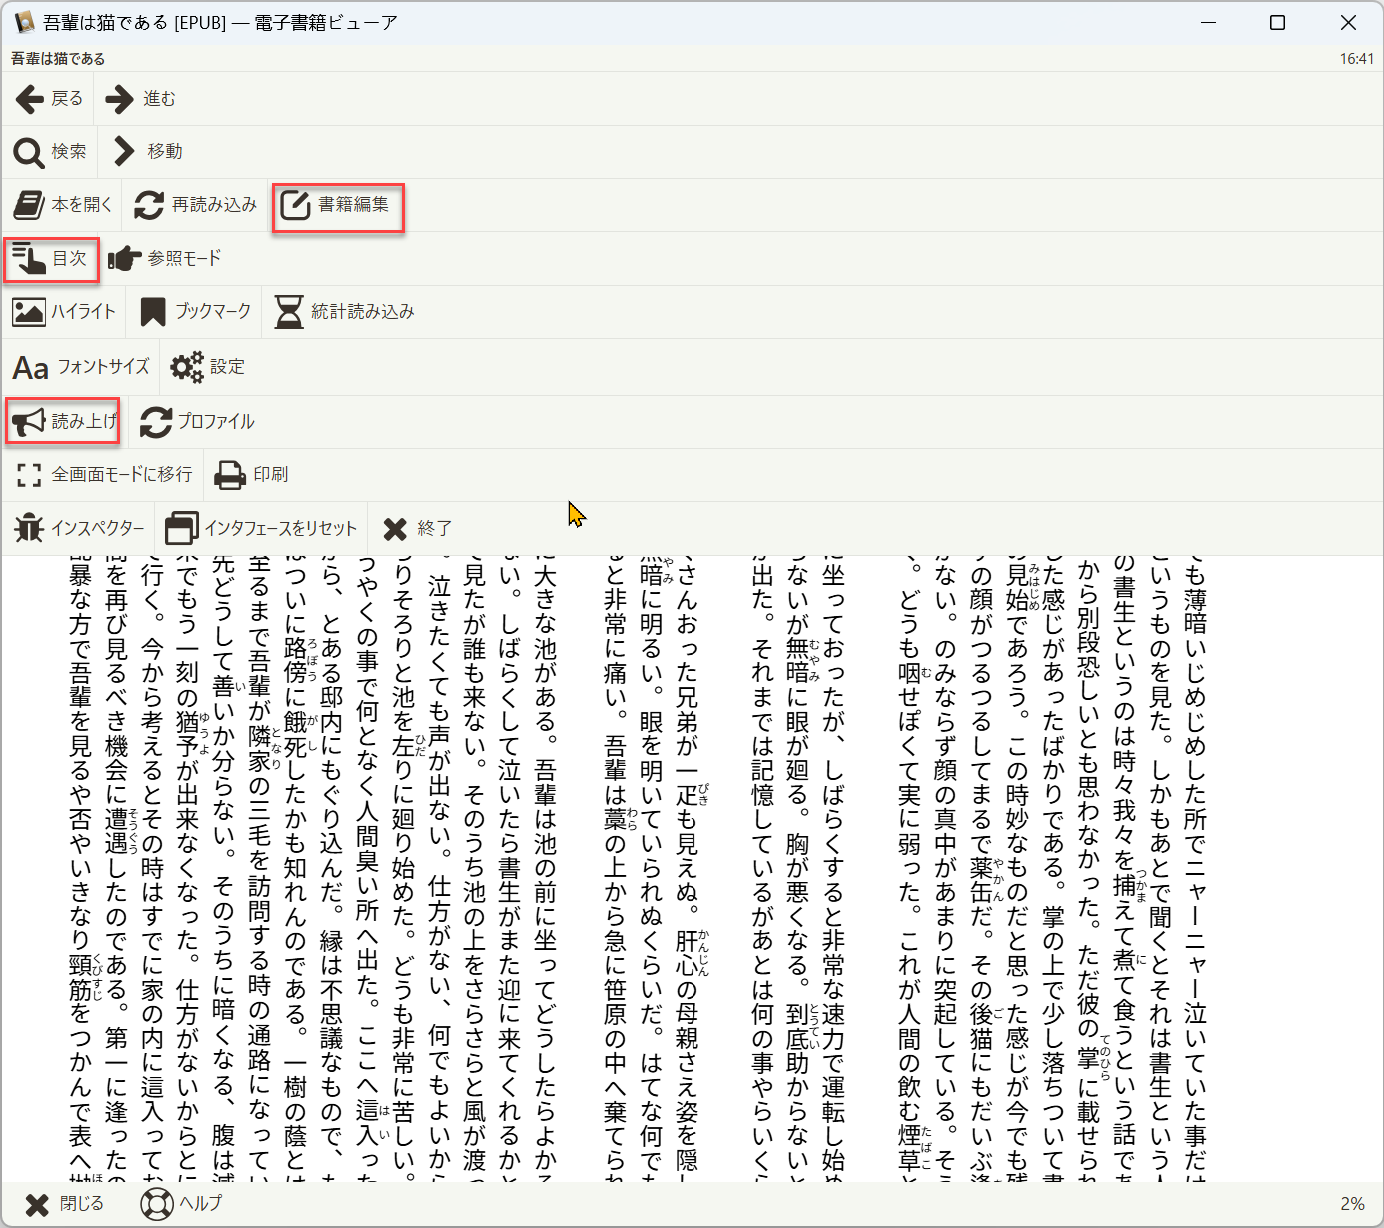Change フォントサイズ font size

[x=81, y=366]
